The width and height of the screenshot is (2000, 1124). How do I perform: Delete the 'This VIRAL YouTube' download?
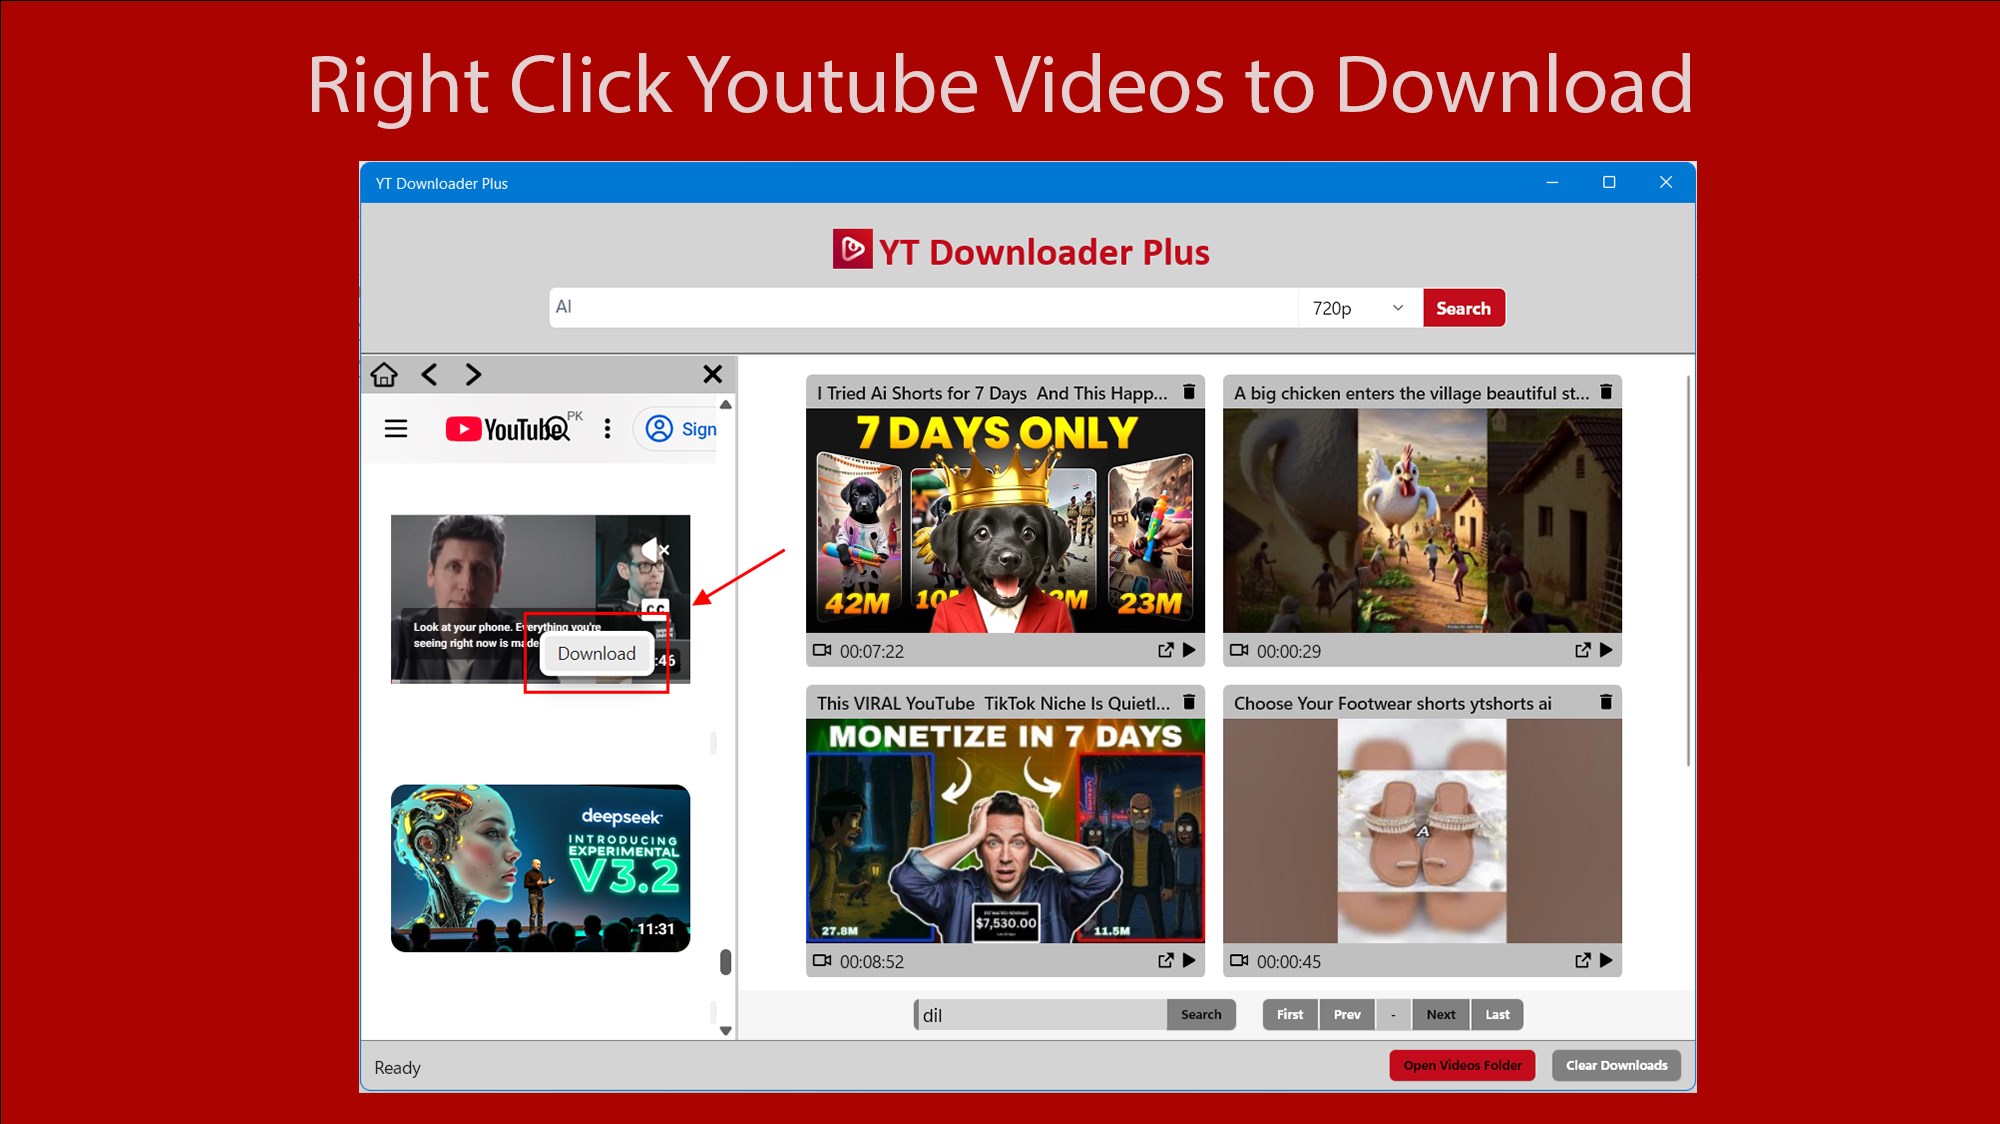coord(1189,702)
